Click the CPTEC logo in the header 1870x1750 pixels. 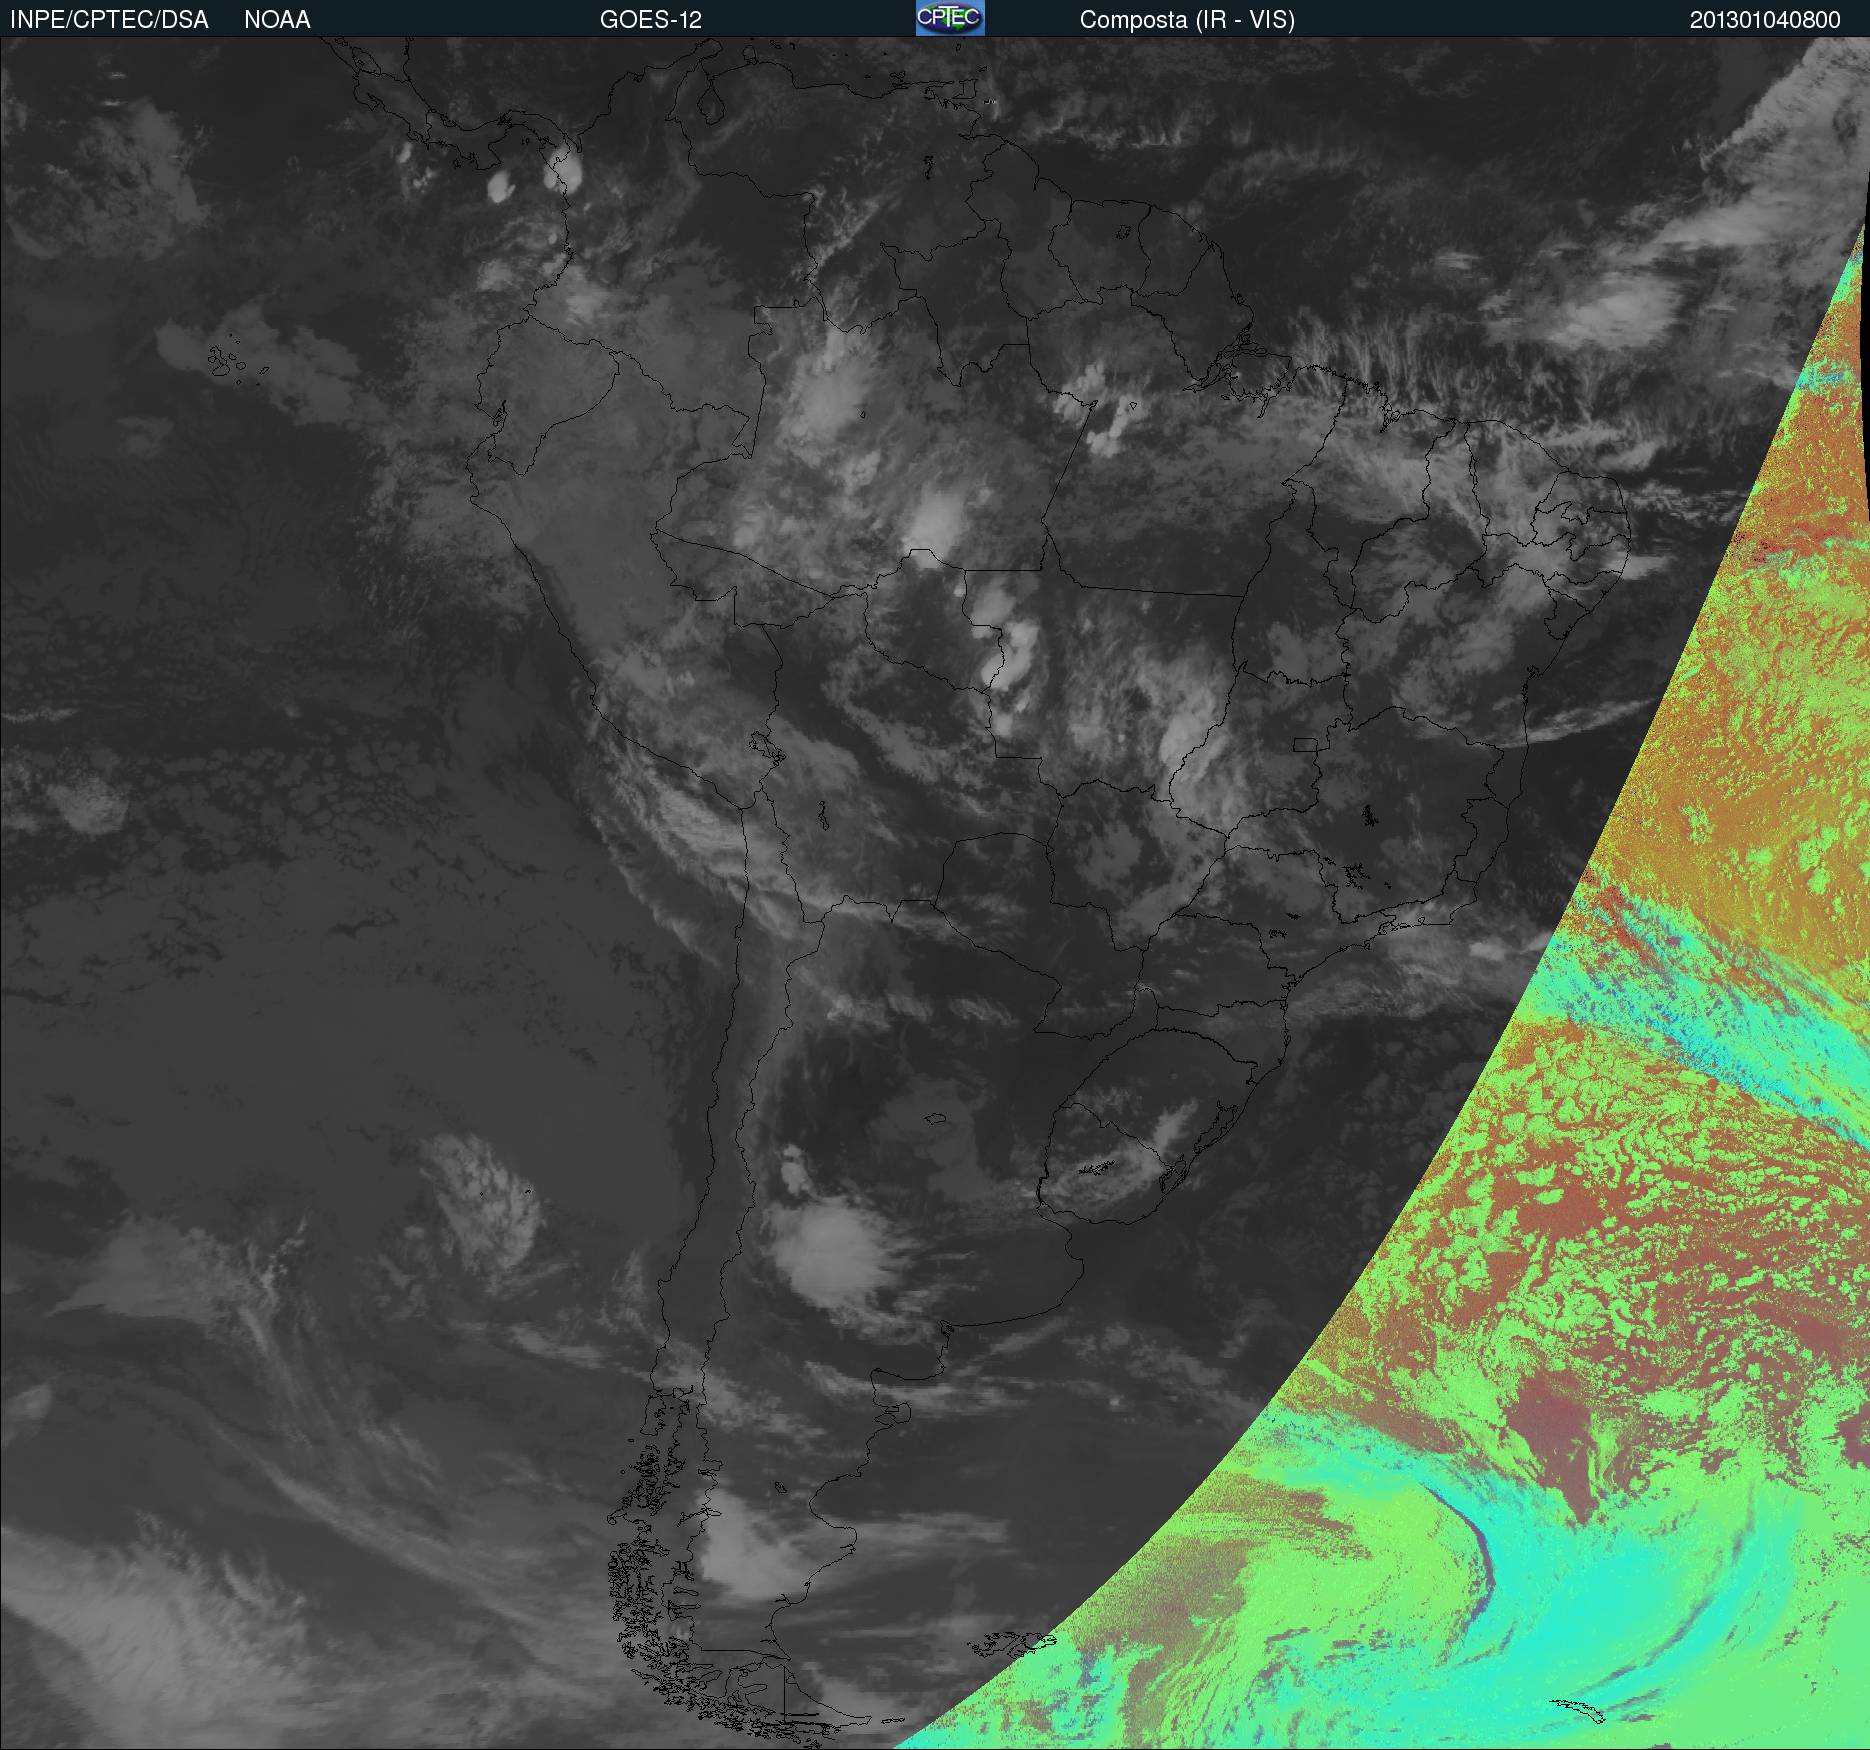(950, 18)
